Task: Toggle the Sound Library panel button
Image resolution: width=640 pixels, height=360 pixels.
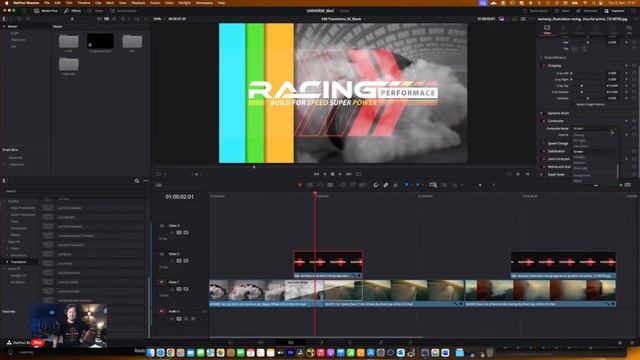Action: [123, 11]
